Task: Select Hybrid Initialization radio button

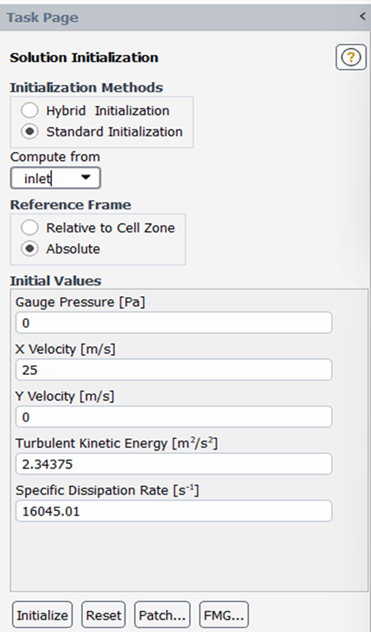Action: point(30,110)
